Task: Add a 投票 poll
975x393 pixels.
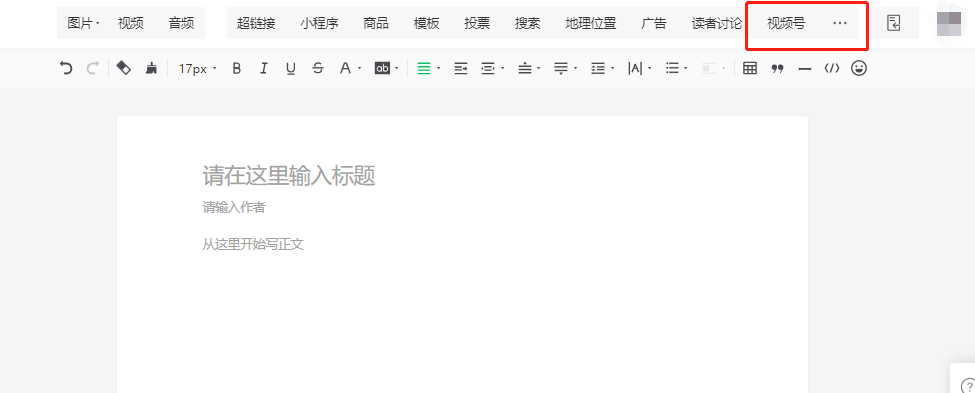Action: (477, 24)
